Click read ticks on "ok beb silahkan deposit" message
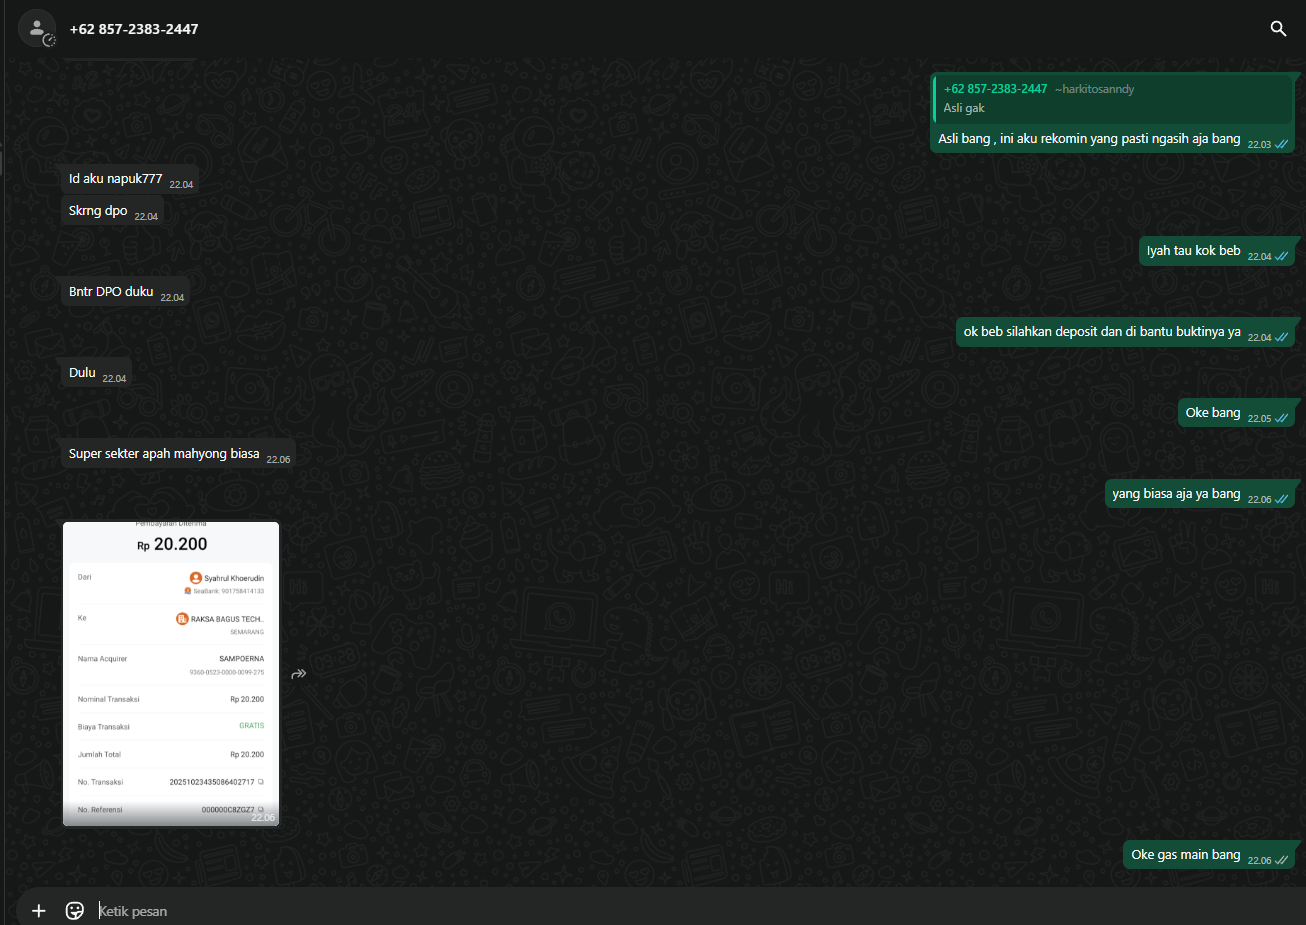 [x=1281, y=337]
